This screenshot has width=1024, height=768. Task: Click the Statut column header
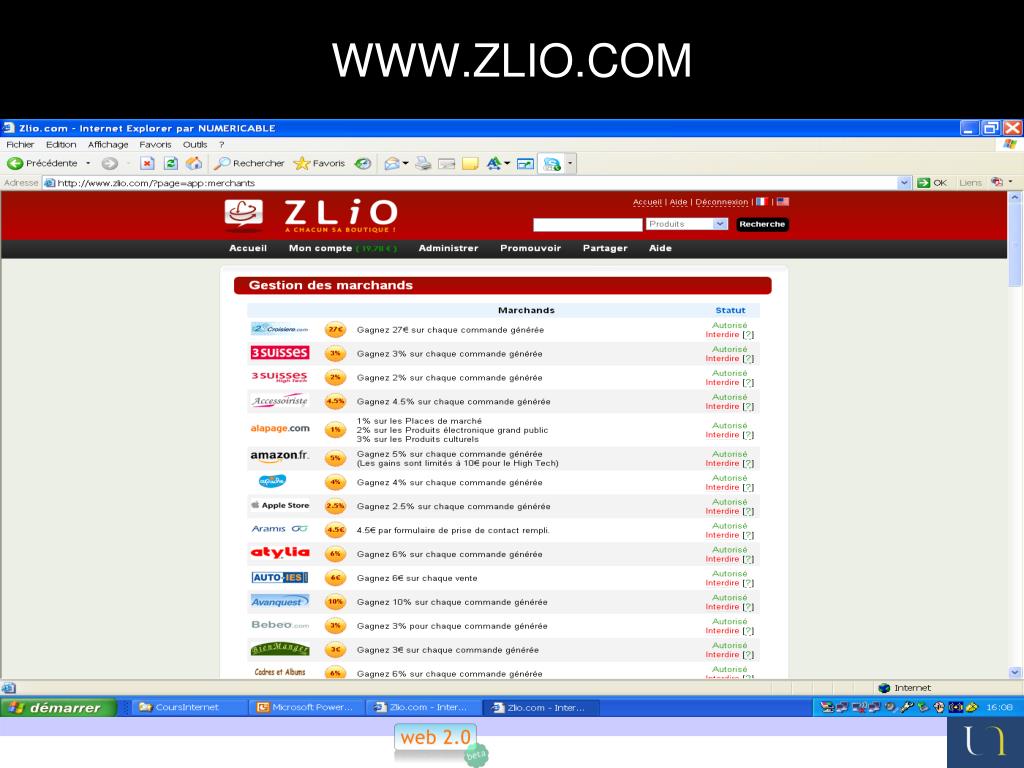(x=730, y=310)
